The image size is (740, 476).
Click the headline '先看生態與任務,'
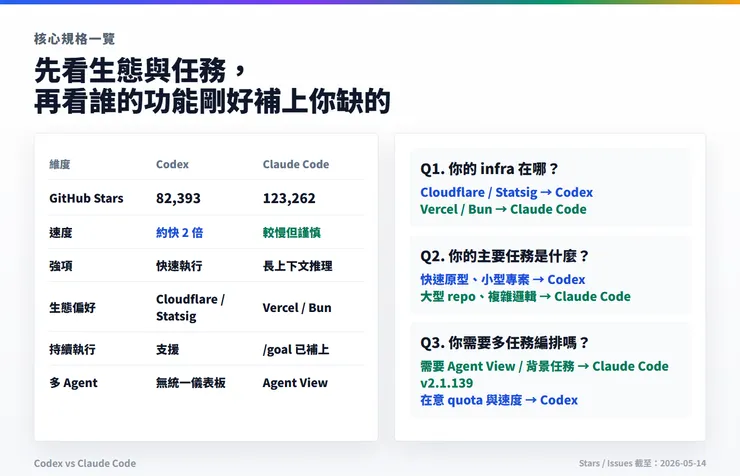click(141, 71)
